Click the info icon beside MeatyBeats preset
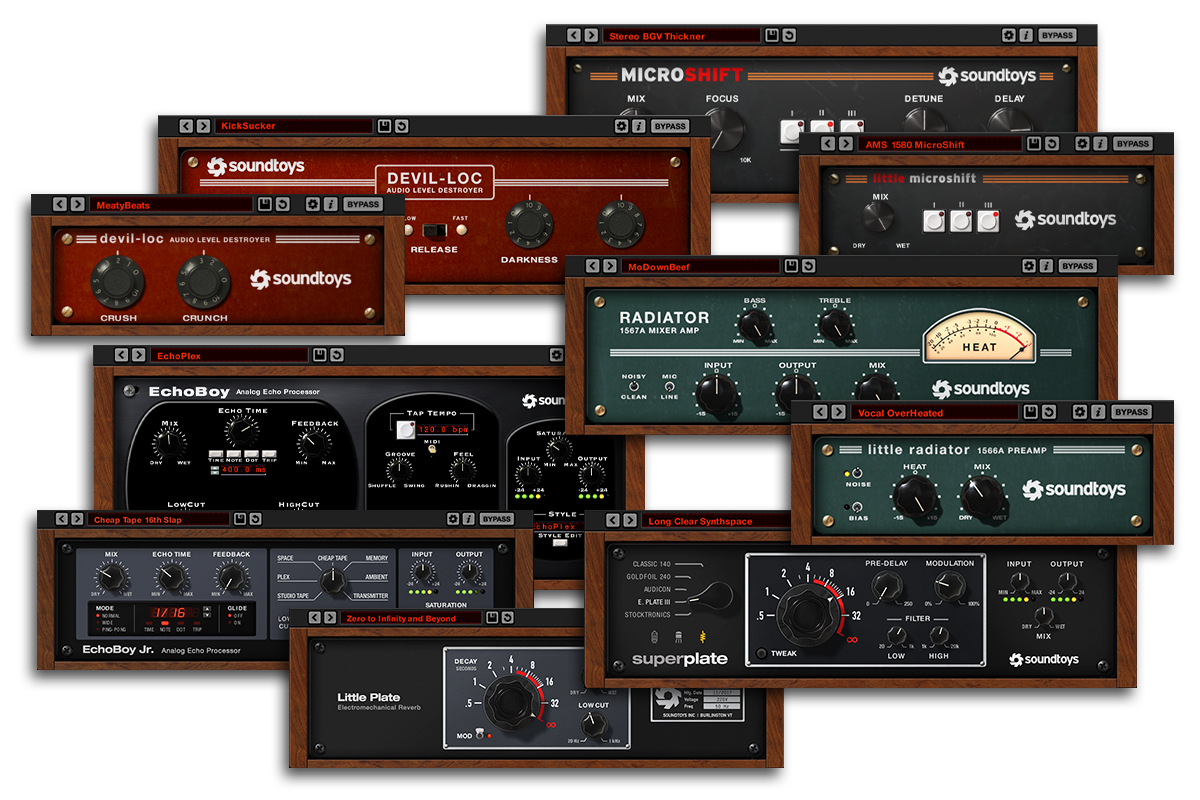This screenshot has width=1200, height=800. click(x=329, y=204)
